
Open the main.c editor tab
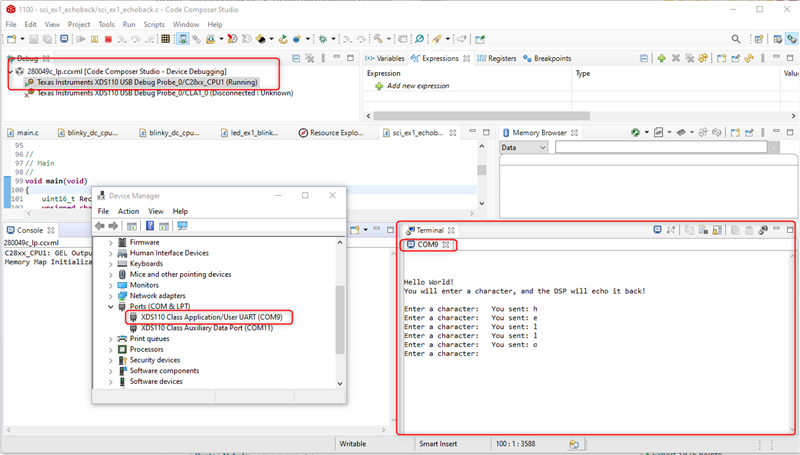pos(23,133)
